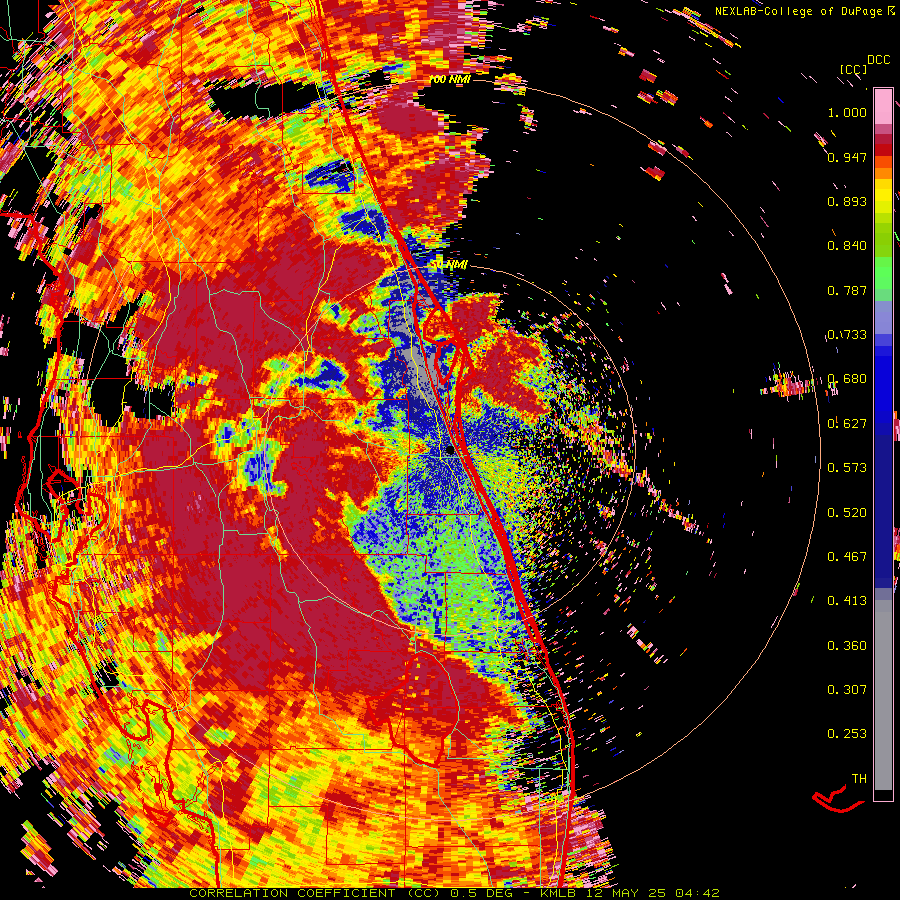Select the 0.573 scale value

[847, 468]
